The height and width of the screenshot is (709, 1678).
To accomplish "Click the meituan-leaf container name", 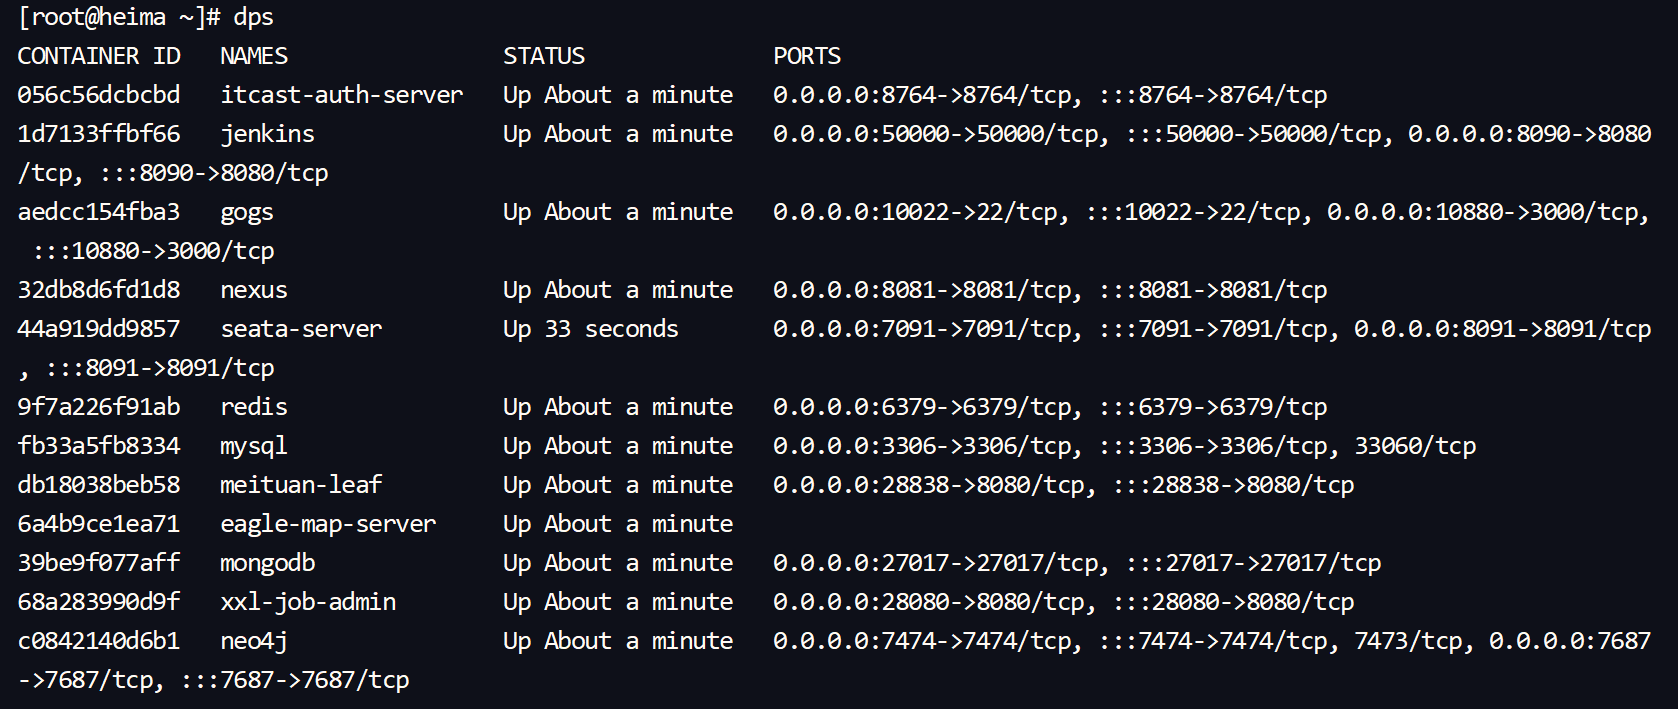I will coord(301,485).
